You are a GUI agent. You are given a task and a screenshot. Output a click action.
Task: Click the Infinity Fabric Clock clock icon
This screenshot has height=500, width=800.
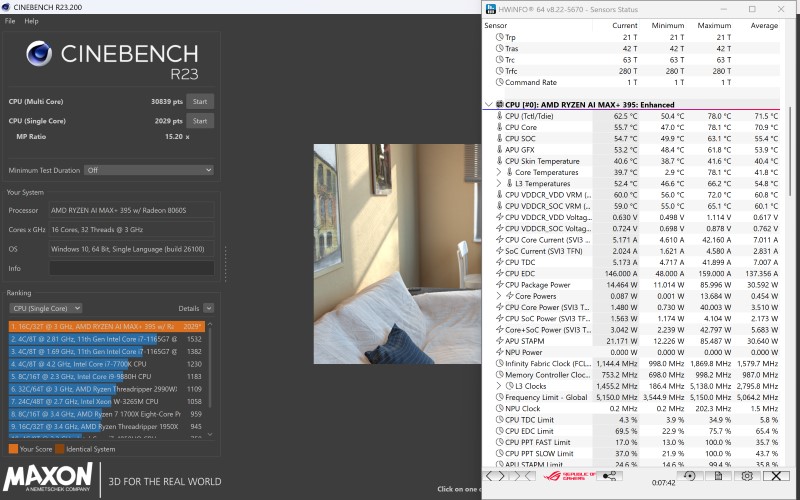pyautogui.click(x=499, y=363)
